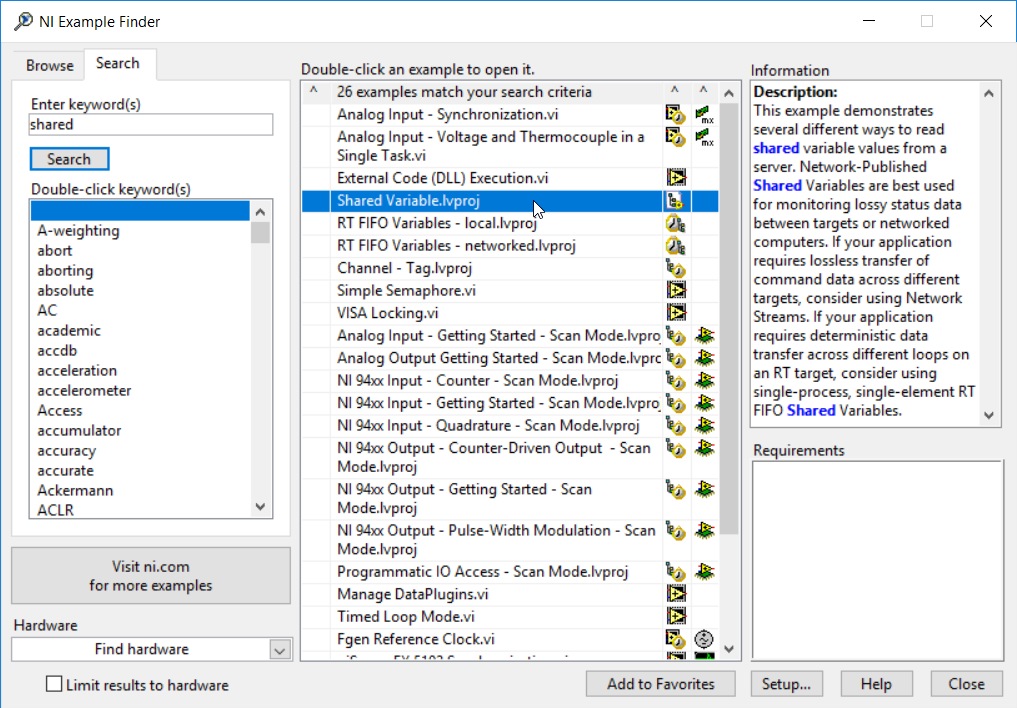1017x708 pixels.
Task: Click the first column sort arrow left of the examples header
Action: pyautogui.click(x=314, y=91)
